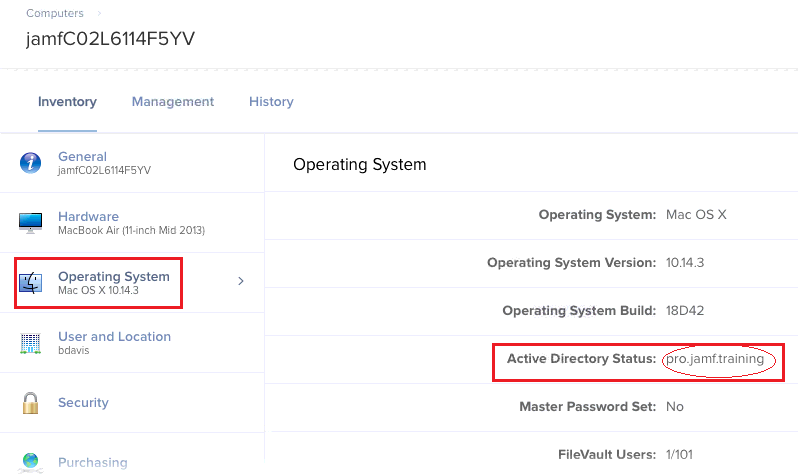Click the jamfC02L6114F5YV computer title

pyautogui.click(x=110, y=39)
